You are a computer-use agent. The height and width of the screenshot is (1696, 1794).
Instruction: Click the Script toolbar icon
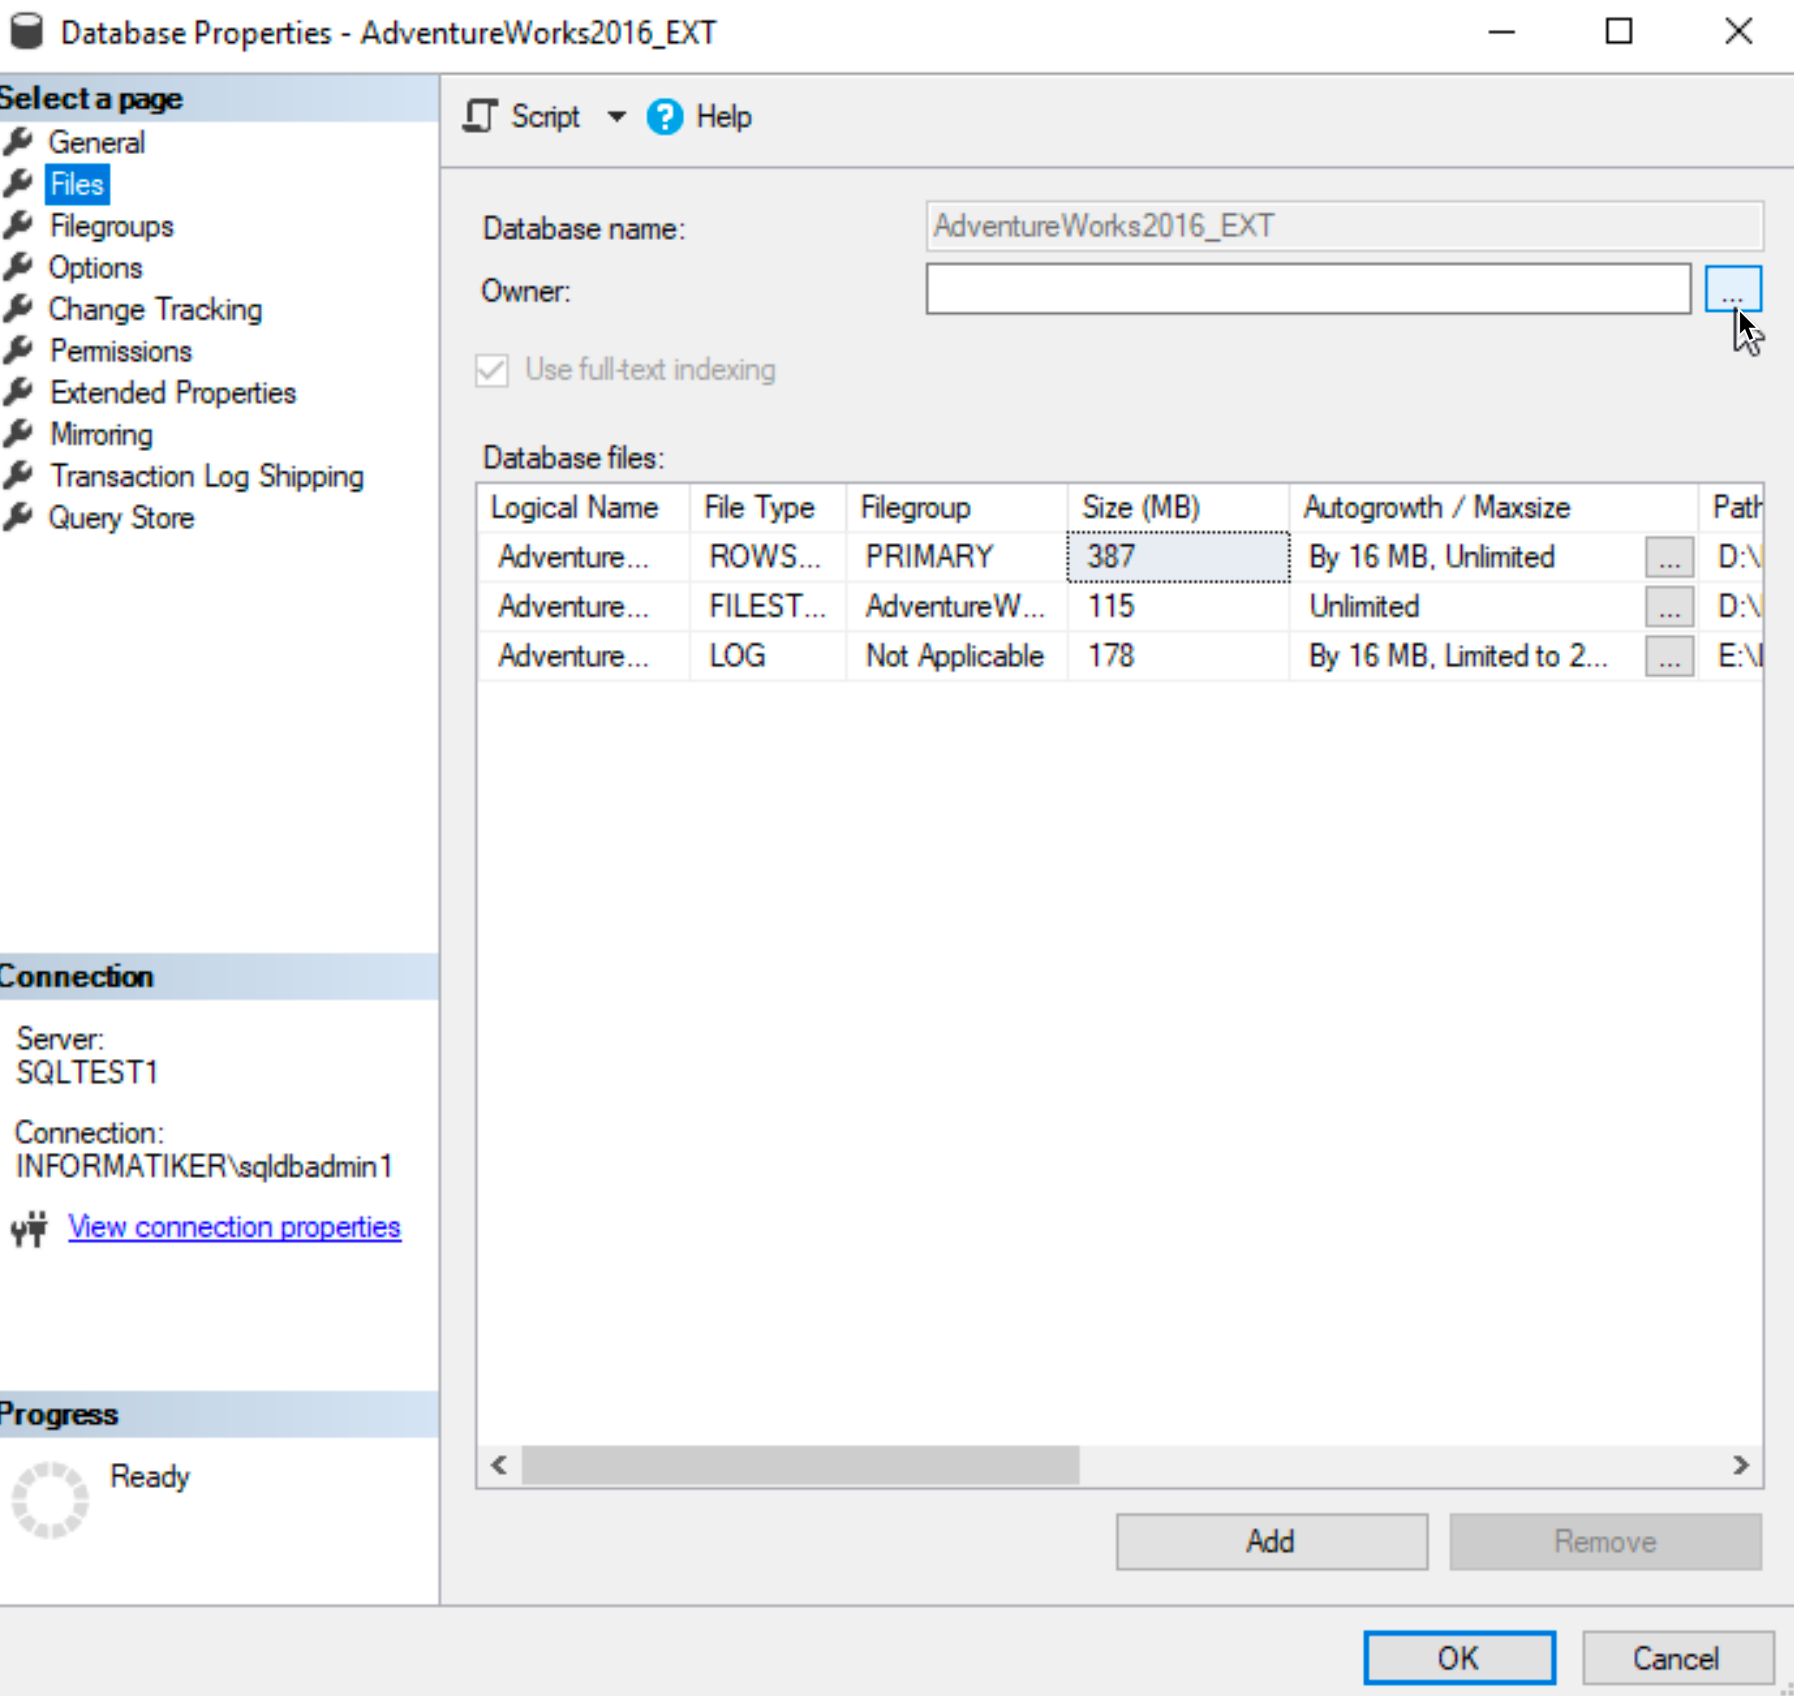click(480, 117)
